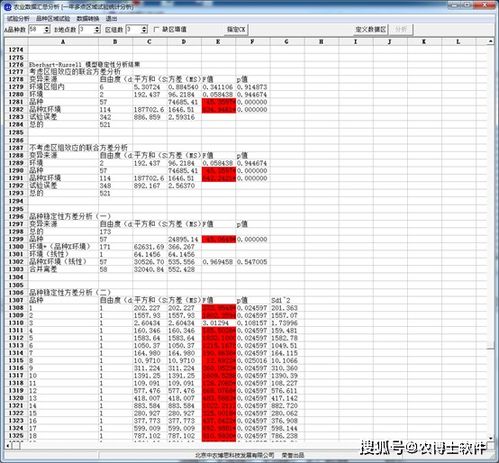Viewport: 499px width, 463px height.
Task: Select column header E
Action: click(218, 42)
